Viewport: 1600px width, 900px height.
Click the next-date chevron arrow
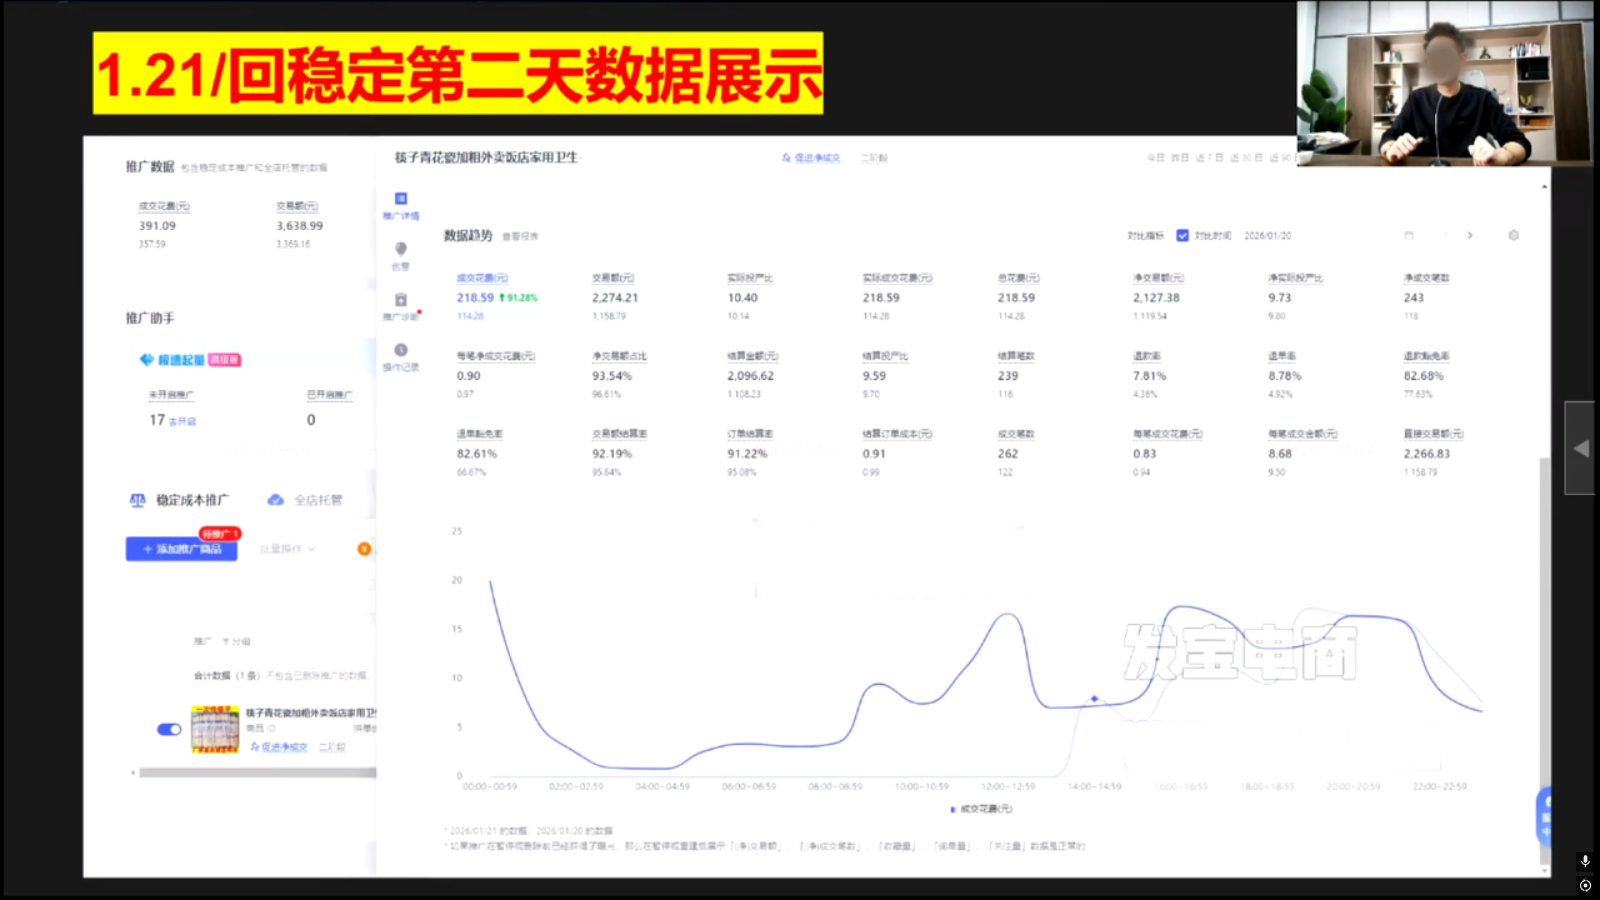(1470, 236)
